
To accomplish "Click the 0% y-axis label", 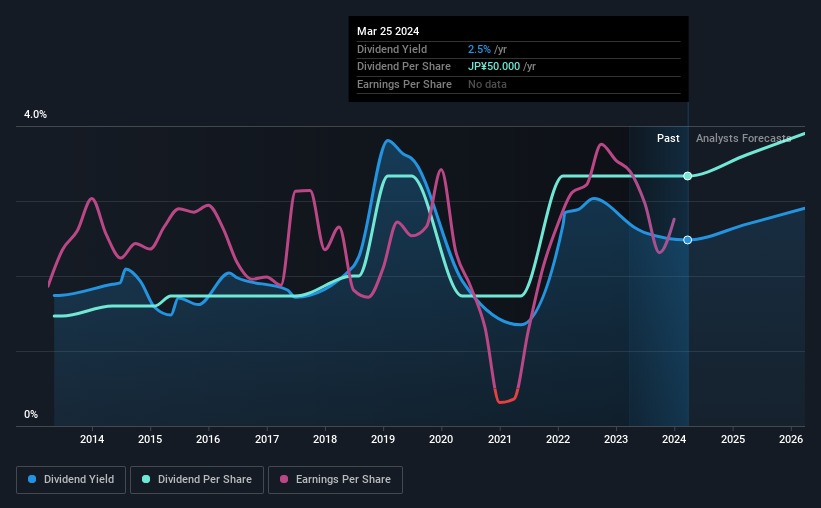I will pos(31,414).
